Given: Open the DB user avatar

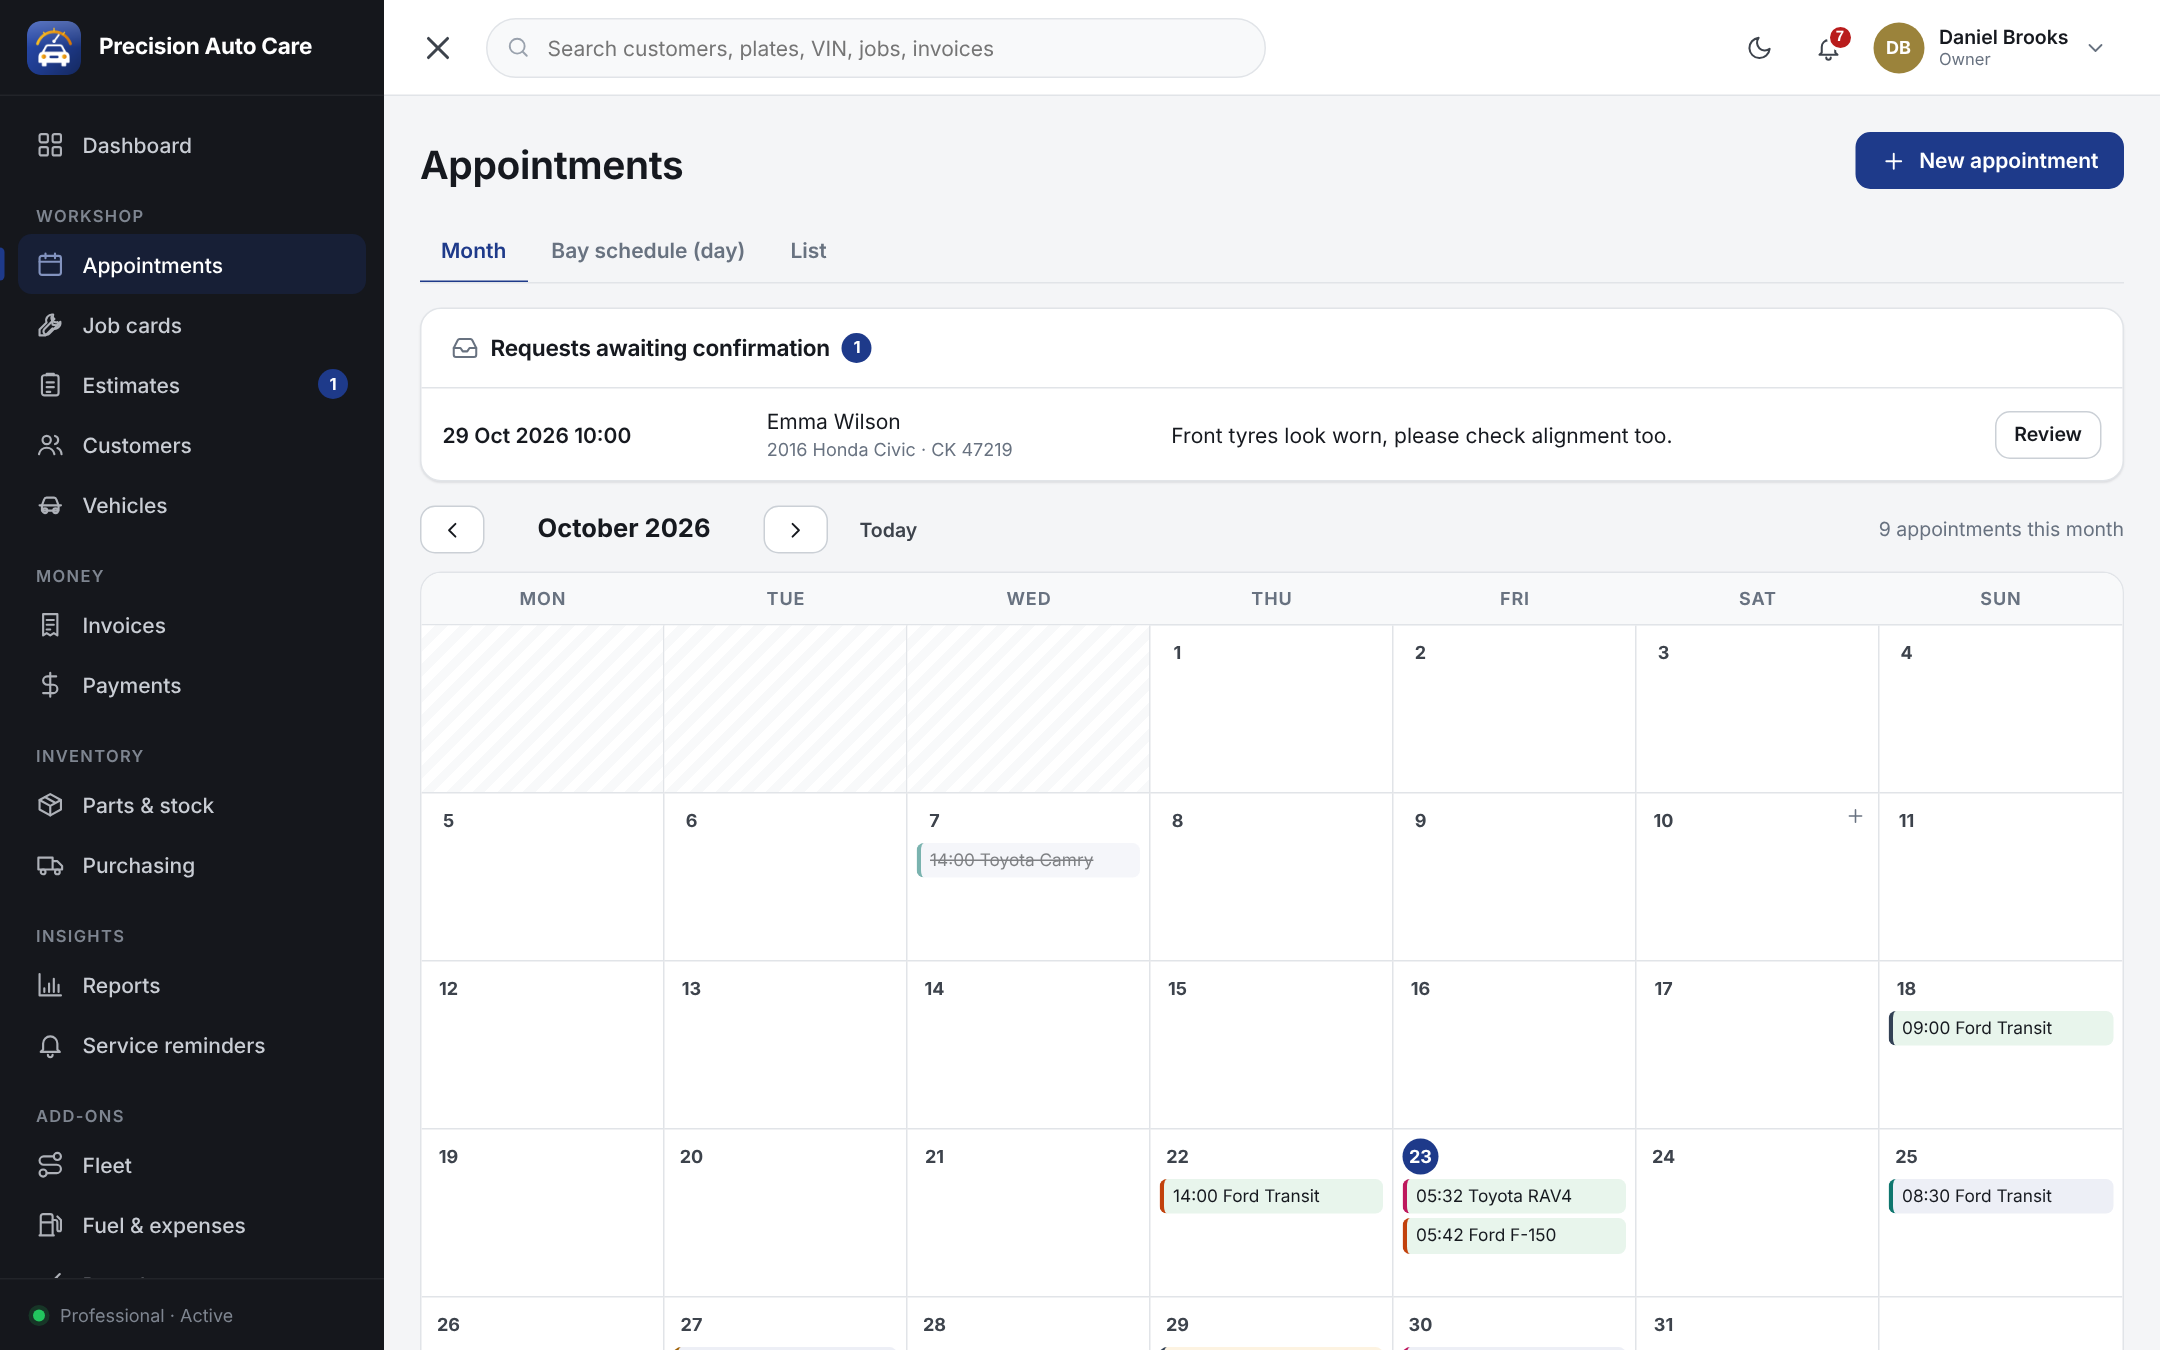Looking at the screenshot, I should point(1898,48).
